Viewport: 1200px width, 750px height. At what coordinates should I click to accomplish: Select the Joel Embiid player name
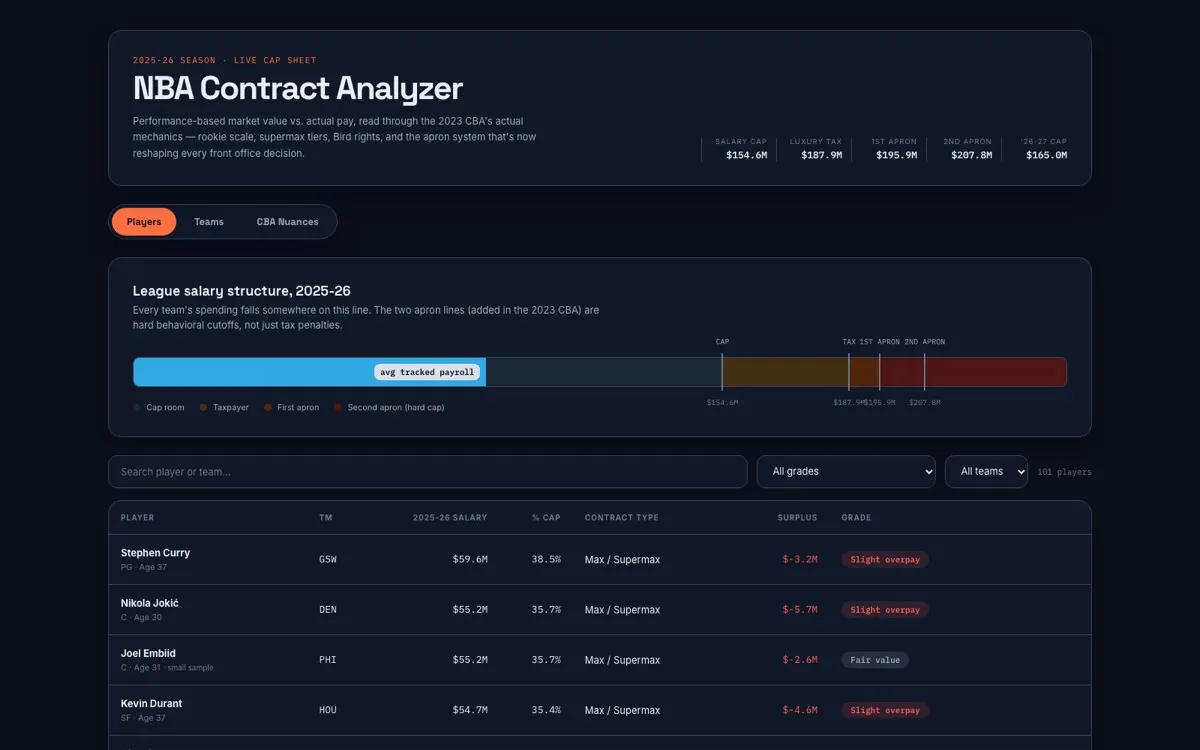pyautogui.click(x=148, y=653)
